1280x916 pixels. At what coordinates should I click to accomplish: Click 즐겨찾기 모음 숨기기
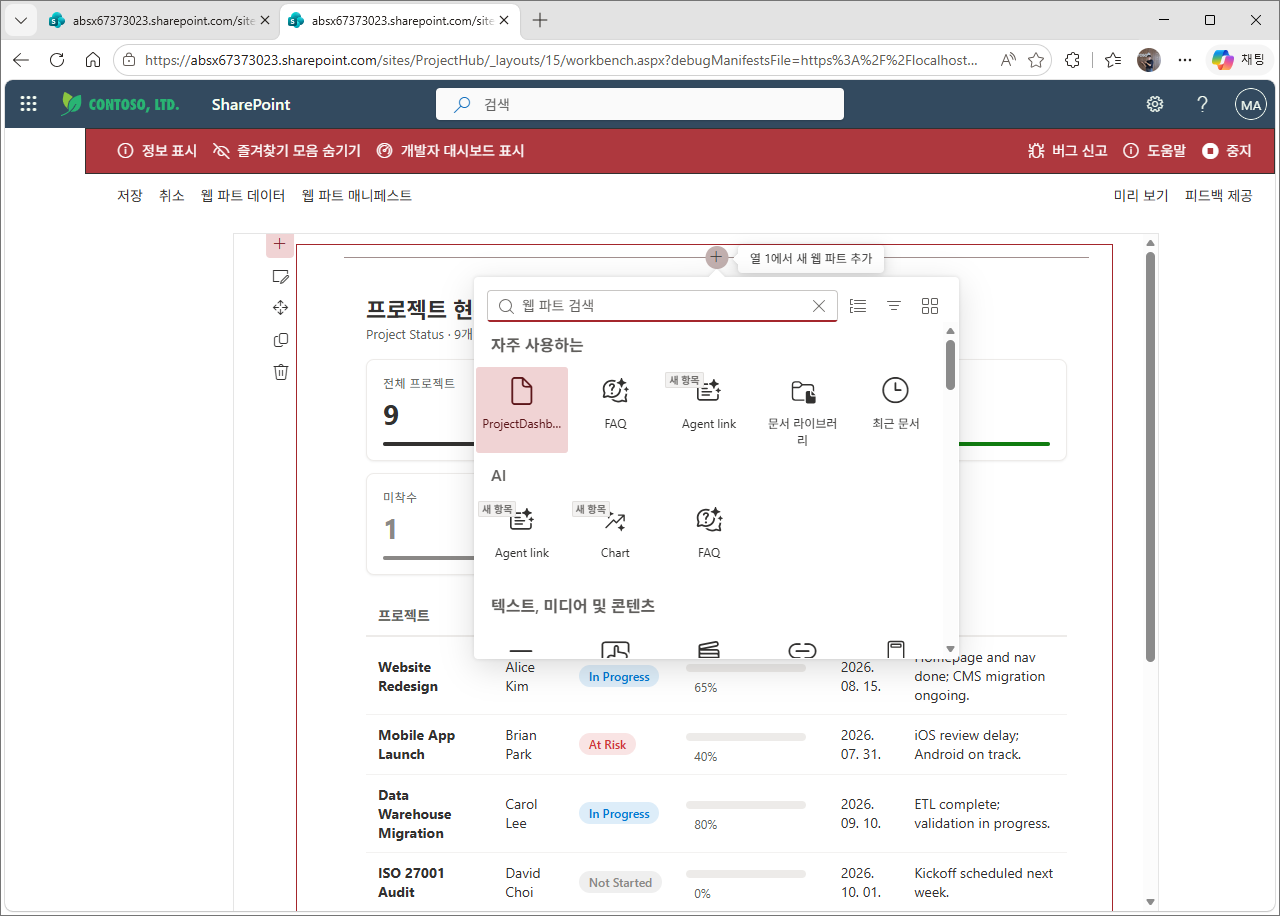click(286, 151)
